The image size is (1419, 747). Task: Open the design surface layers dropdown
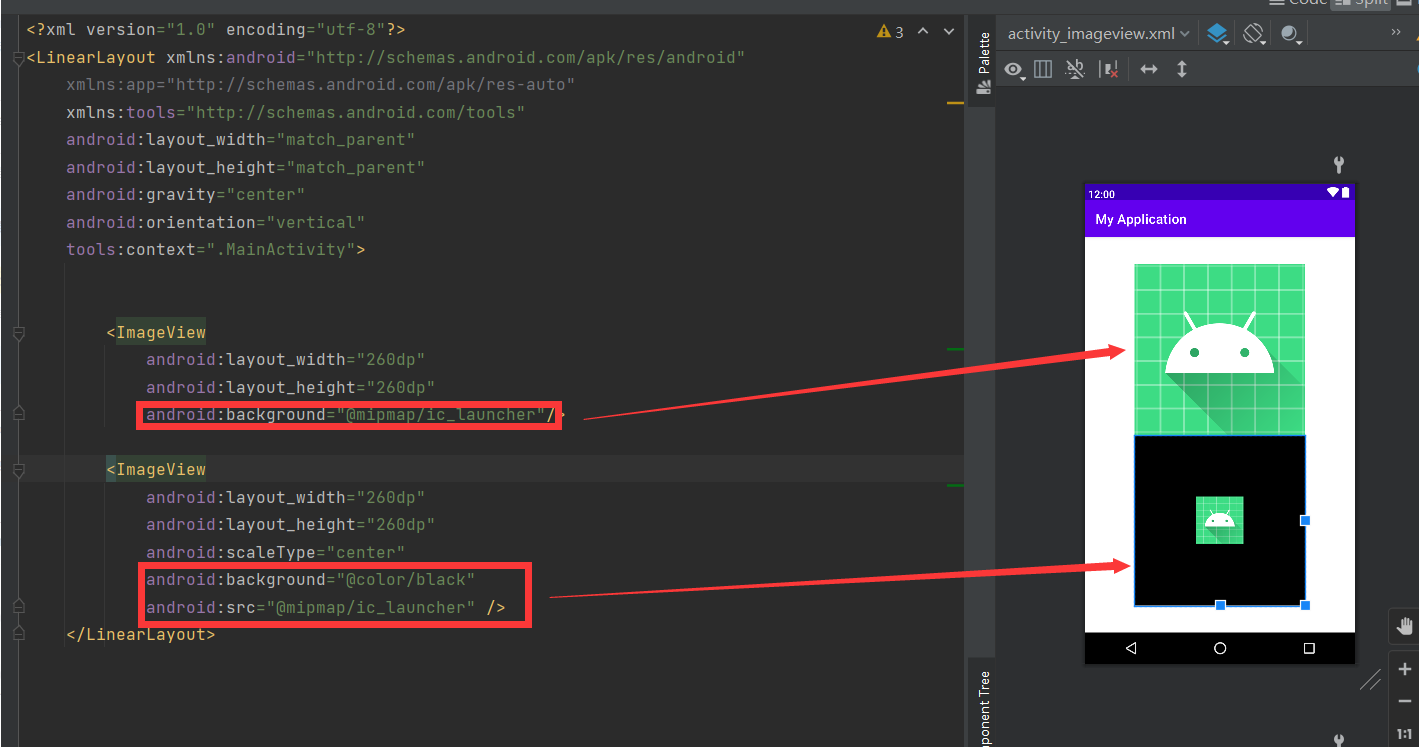(x=1217, y=34)
